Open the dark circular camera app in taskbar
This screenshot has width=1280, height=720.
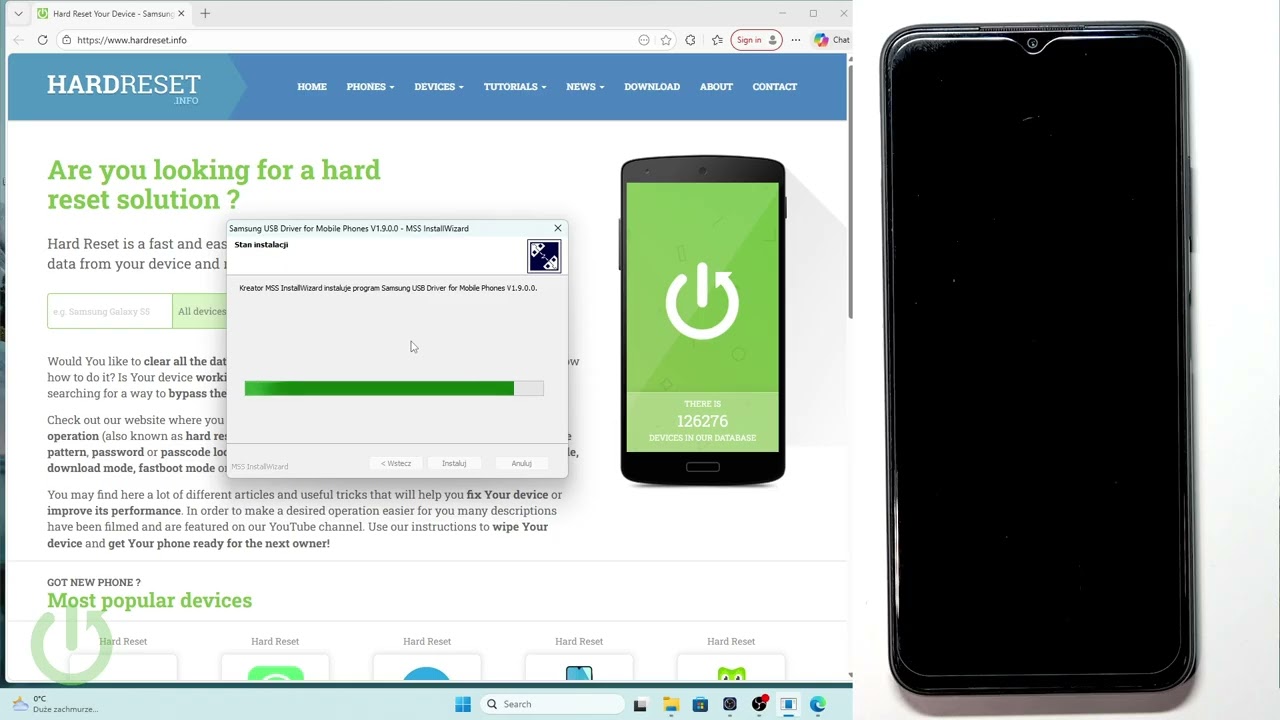point(730,704)
